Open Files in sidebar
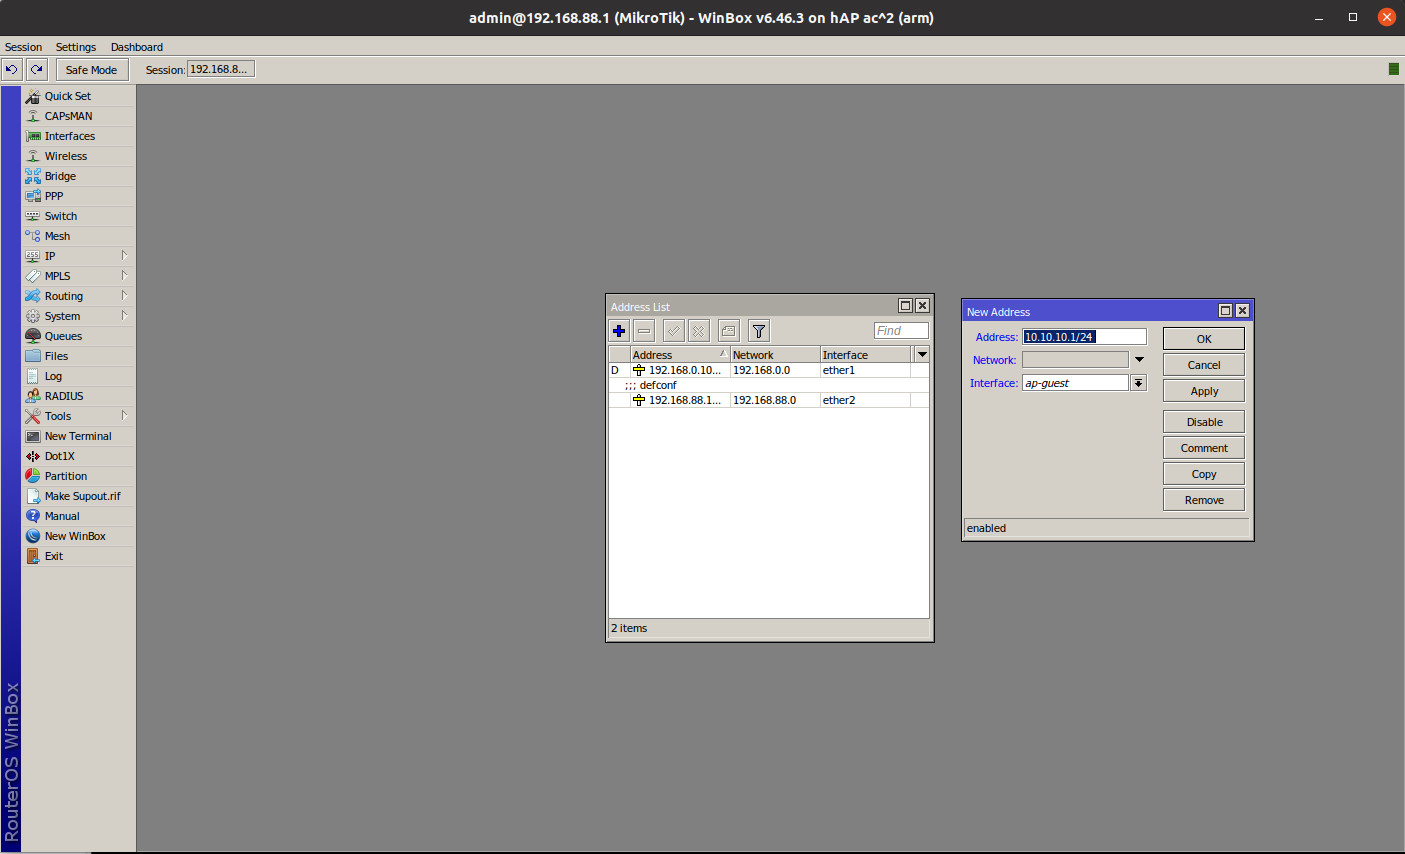Viewport: 1405px width, 854px height. point(78,356)
